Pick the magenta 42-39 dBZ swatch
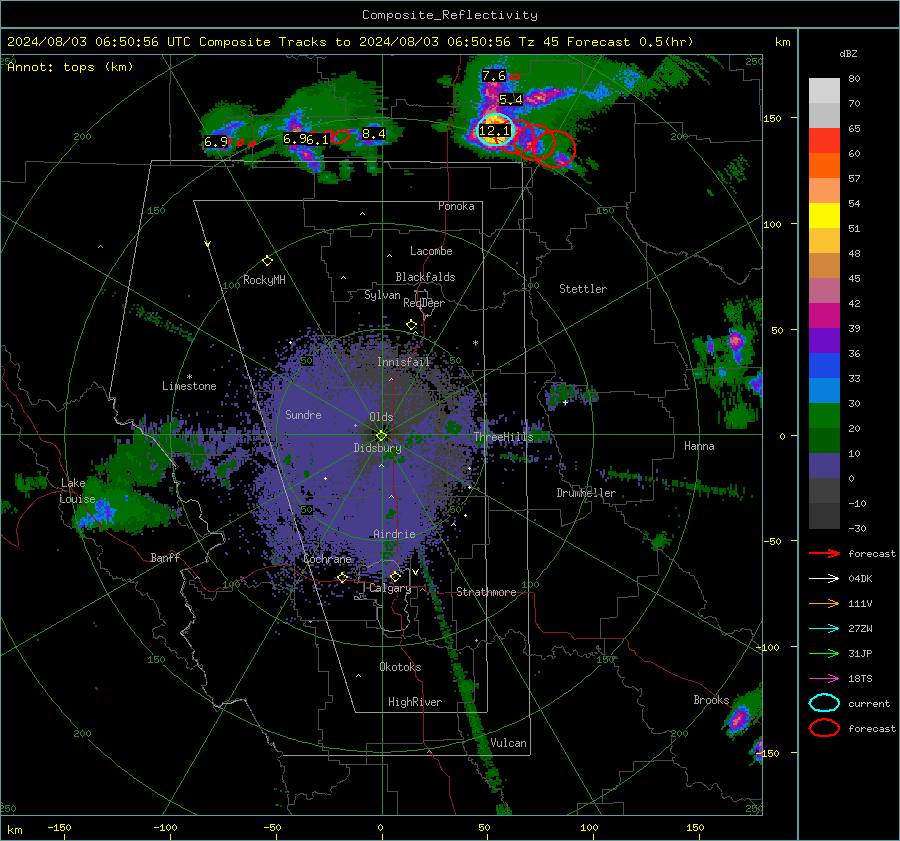The height and width of the screenshot is (841, 900). [x=824, y=316]
